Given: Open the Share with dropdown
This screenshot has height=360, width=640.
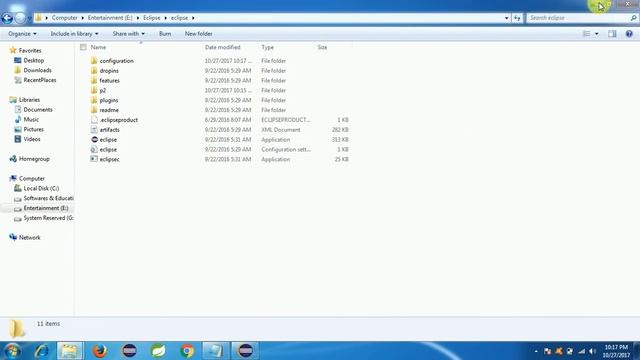Looking at the screenshot, I should pos(129,34).
